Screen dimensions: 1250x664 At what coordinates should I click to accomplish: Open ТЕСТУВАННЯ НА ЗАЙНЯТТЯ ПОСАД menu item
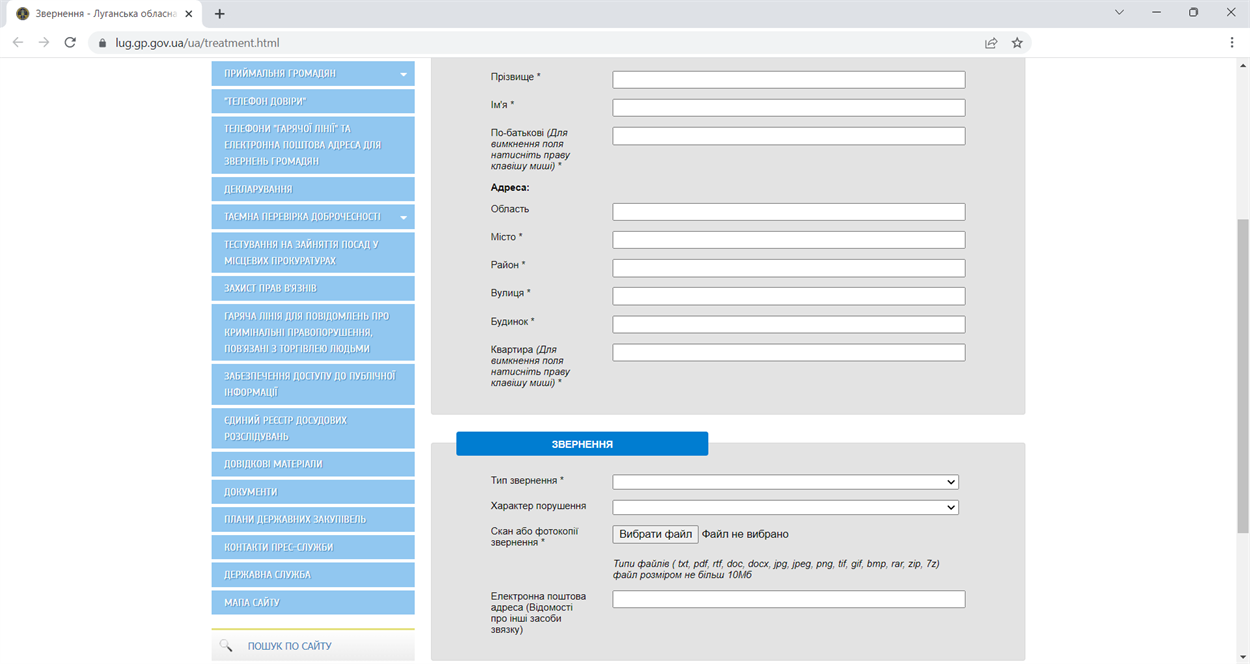[x=313, y=252]
